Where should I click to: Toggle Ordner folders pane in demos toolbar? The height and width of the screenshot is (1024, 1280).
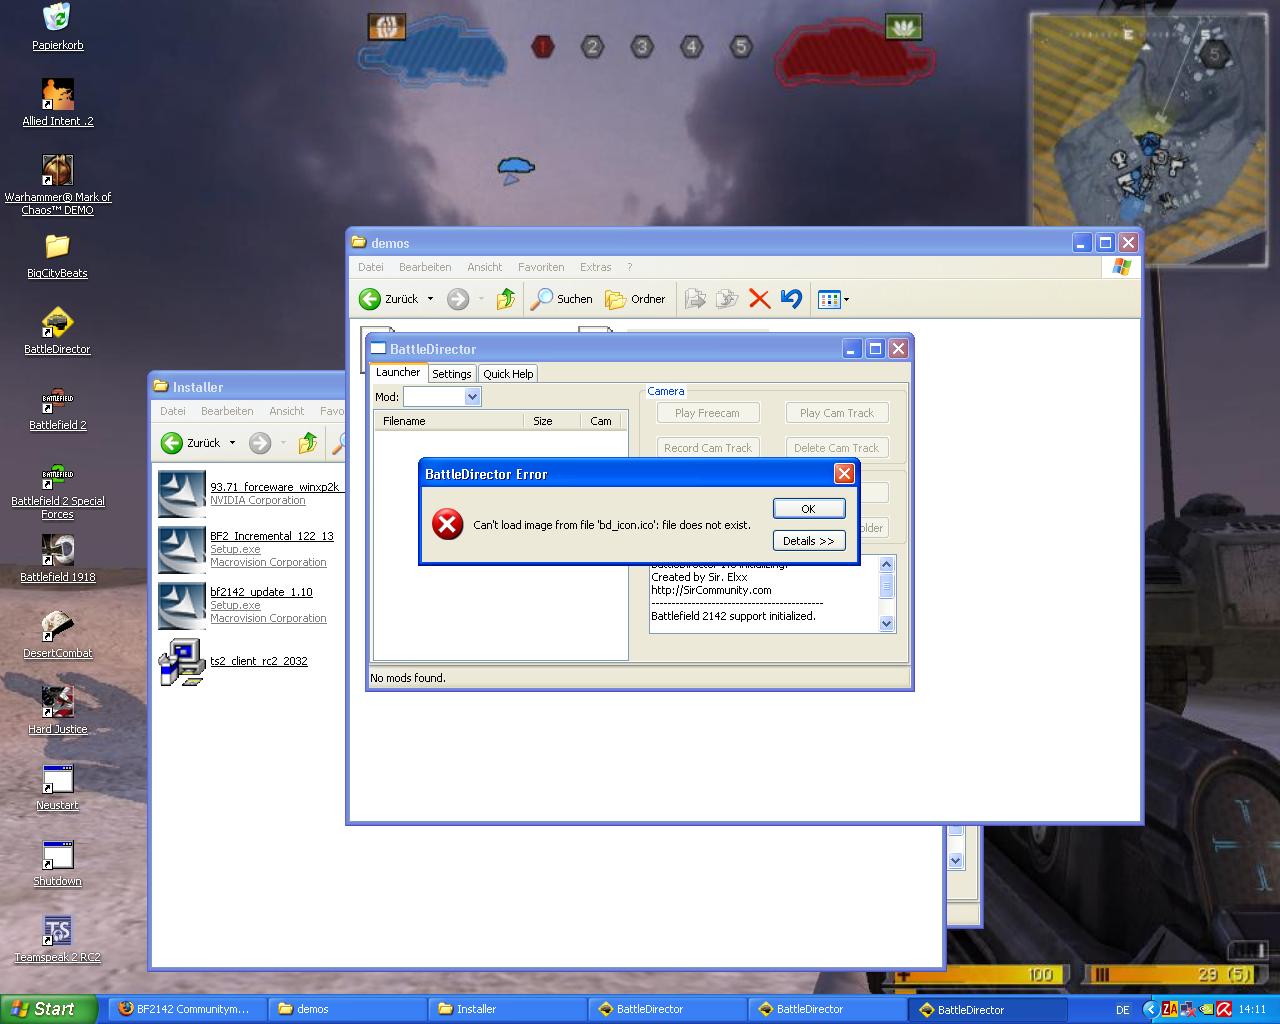pos(635,298)
